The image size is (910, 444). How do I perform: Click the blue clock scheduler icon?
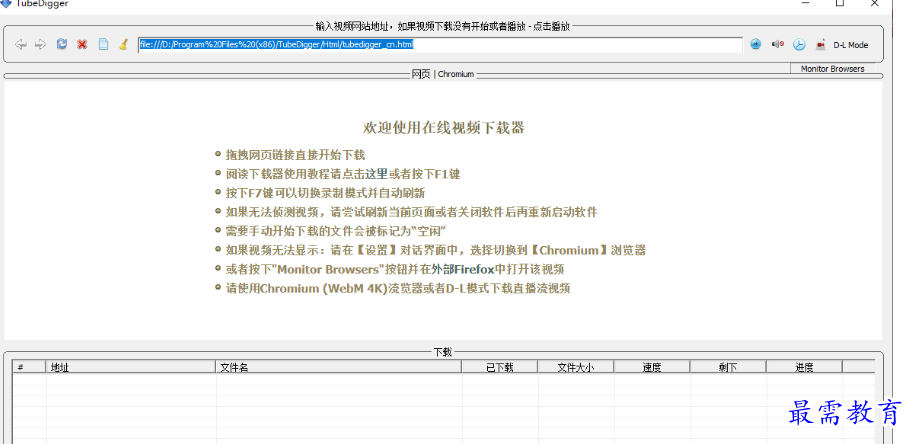coord(799,45)
